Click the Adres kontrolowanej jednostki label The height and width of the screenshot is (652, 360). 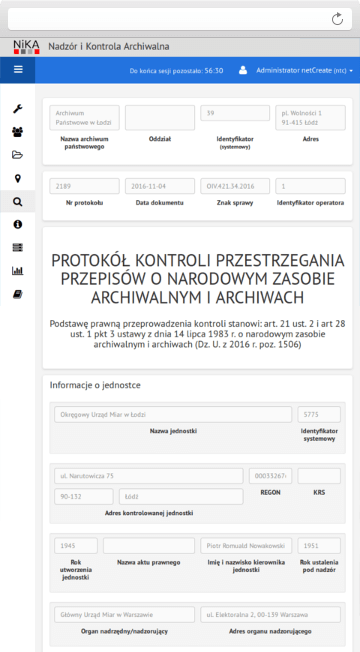click(149, 513)
